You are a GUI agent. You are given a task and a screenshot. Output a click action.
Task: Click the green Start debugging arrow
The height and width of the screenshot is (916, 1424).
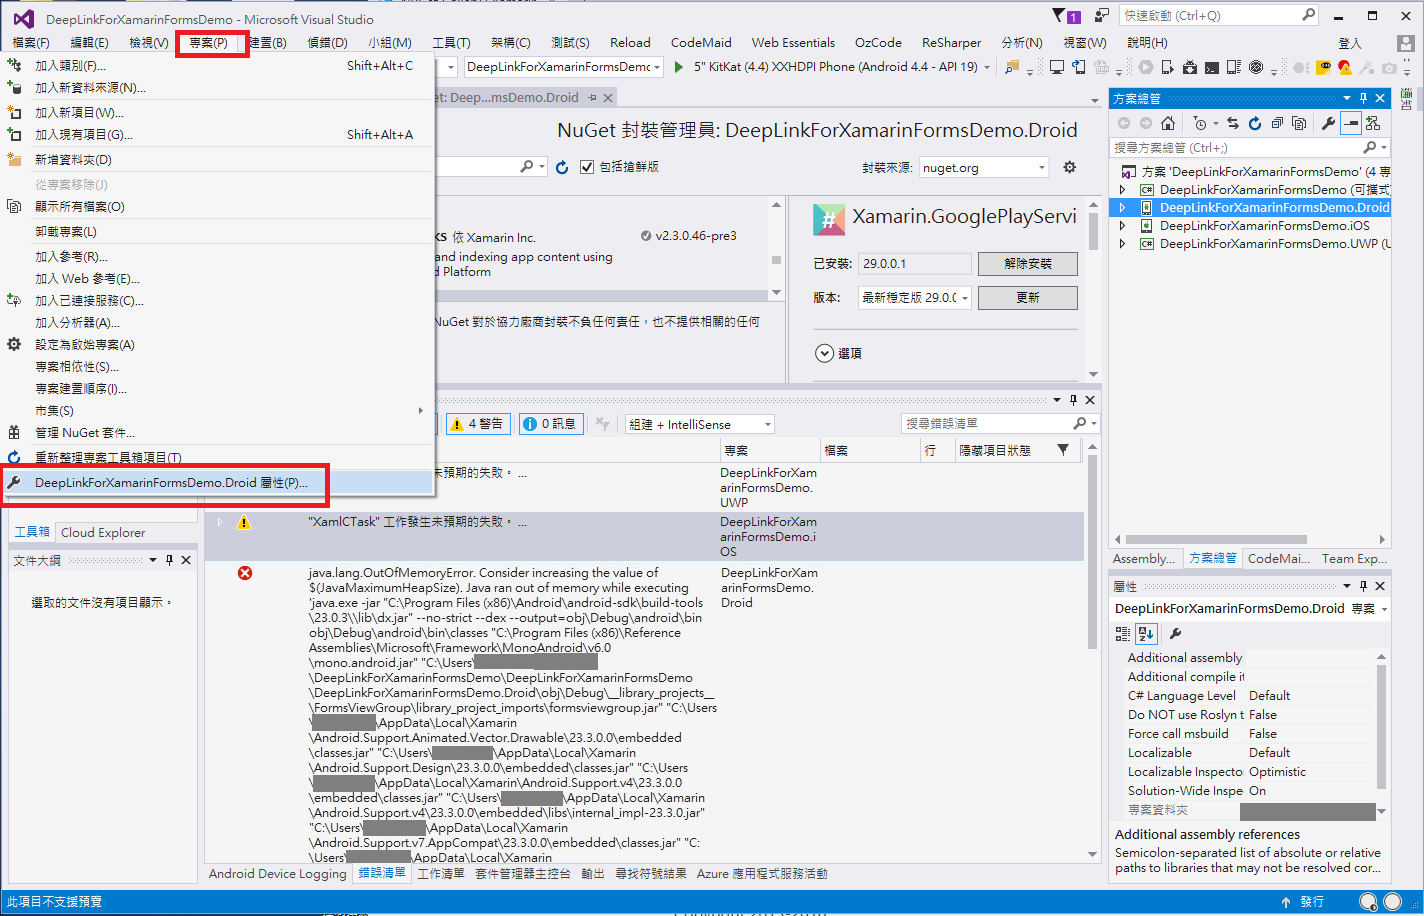679,67
